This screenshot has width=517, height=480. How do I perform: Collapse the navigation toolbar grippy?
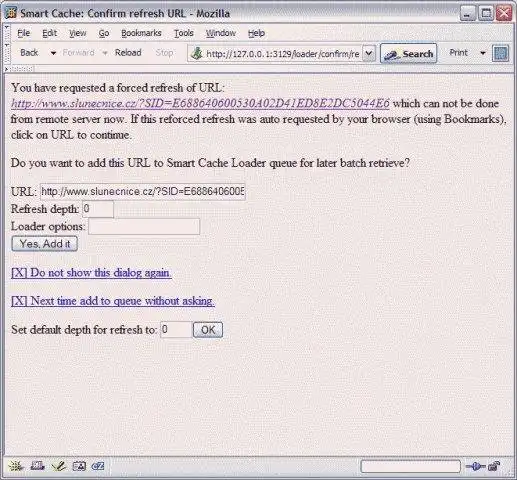pyautogui.click(x=7, y=53)
